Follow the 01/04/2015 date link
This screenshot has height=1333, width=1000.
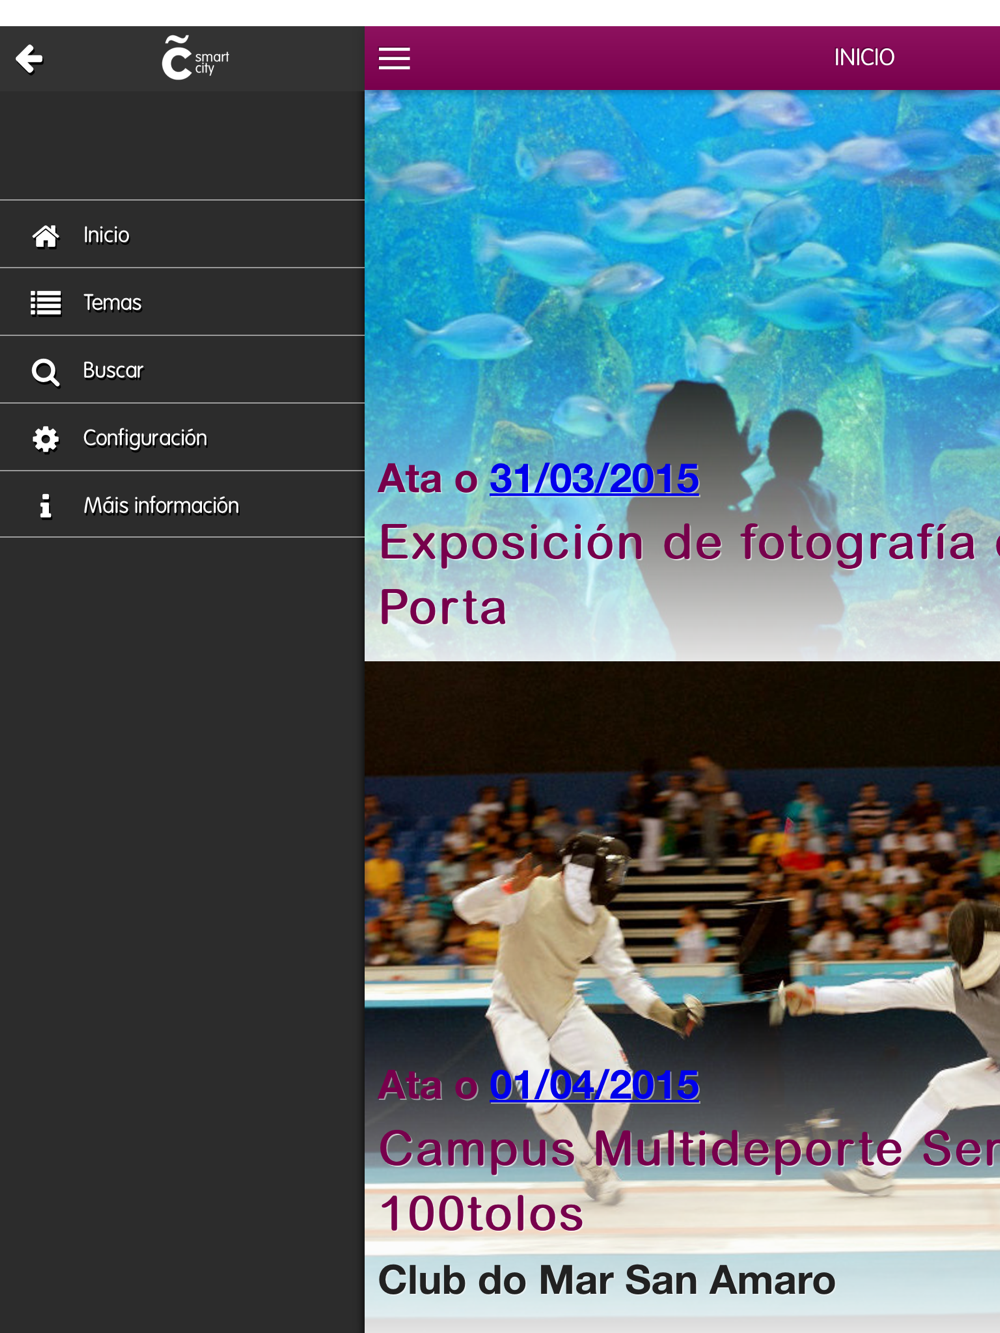pos(594,1085)
